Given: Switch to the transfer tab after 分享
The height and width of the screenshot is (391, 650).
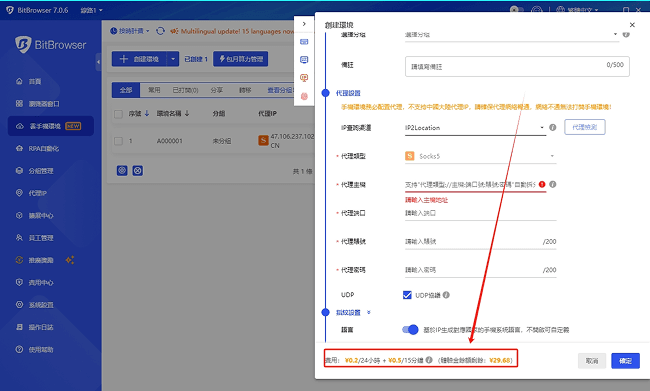Looking at the screenshot, I should pyautogui.click(x=245, y=90).
